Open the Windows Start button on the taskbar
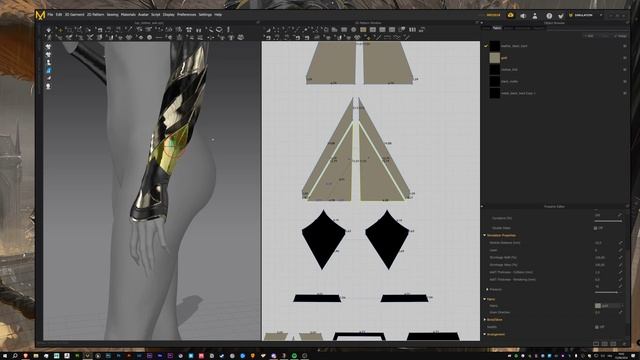 pos(4,356)
